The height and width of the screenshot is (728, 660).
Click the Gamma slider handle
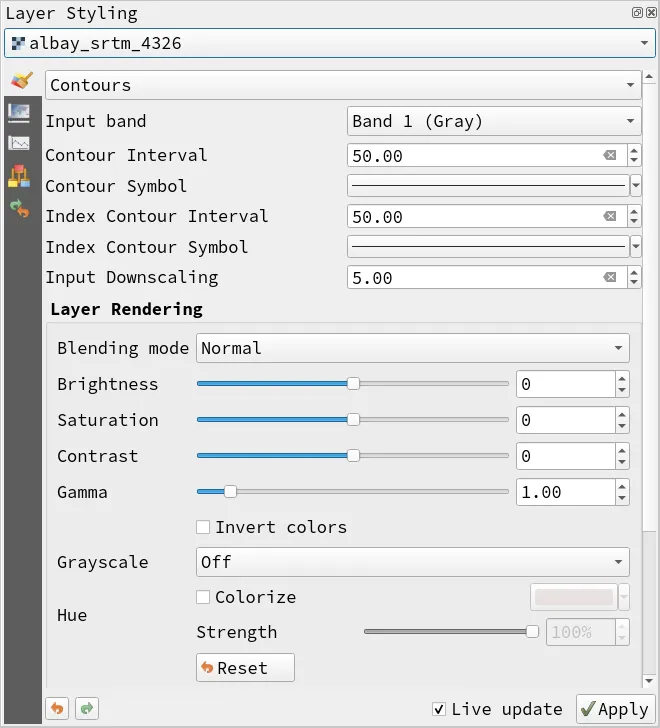point(230,491)
